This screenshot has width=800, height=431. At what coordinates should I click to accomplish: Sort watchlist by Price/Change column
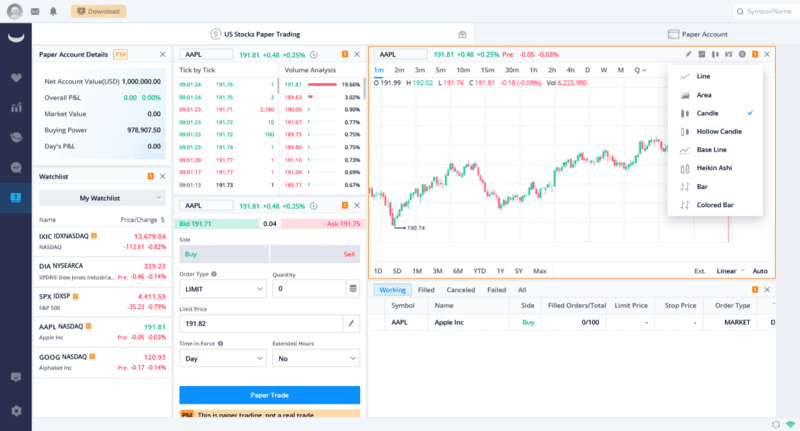pyautogui.click(x=142, y=220)
